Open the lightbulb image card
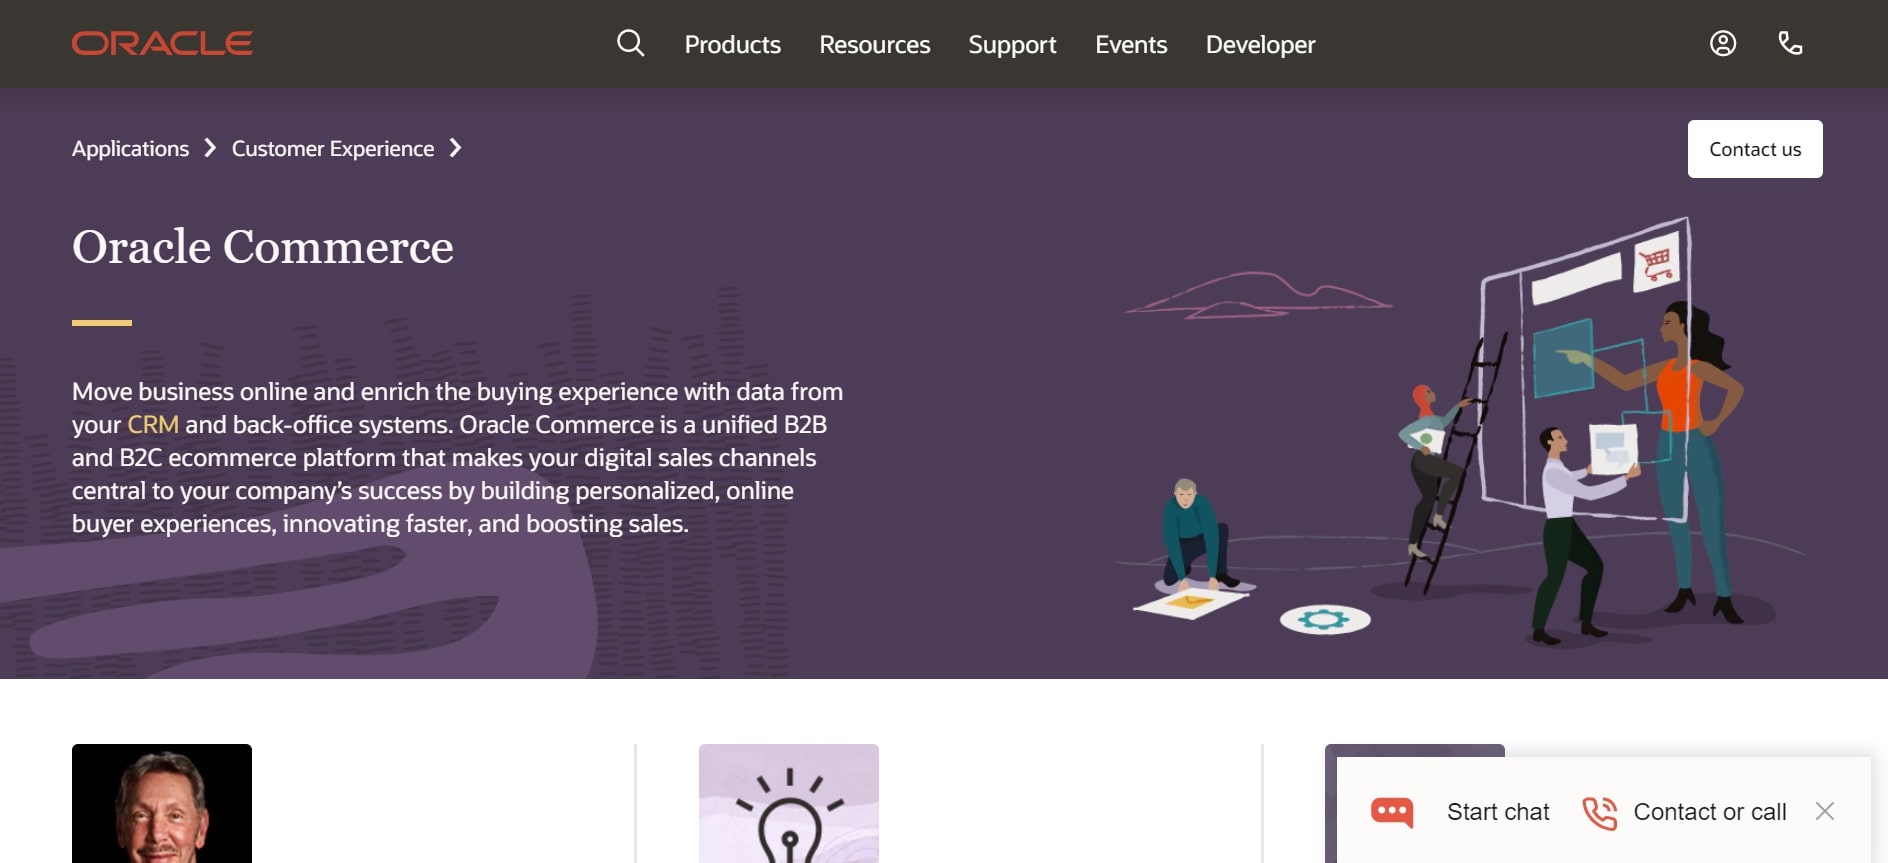Viewport: 1888px width, 863px height. click(x=788, y=803)
